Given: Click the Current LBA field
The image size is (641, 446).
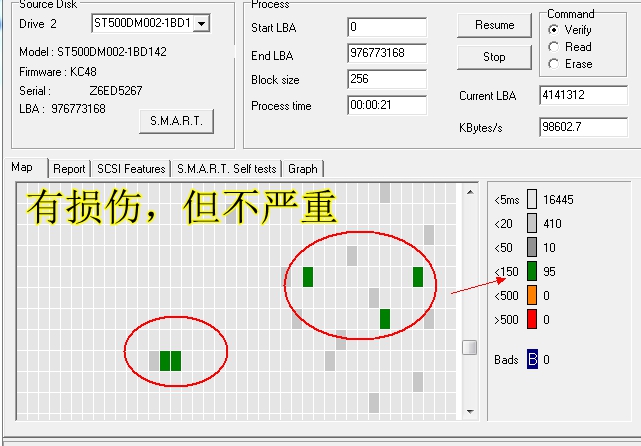Looking at the screenshot, I should point(583,95).
